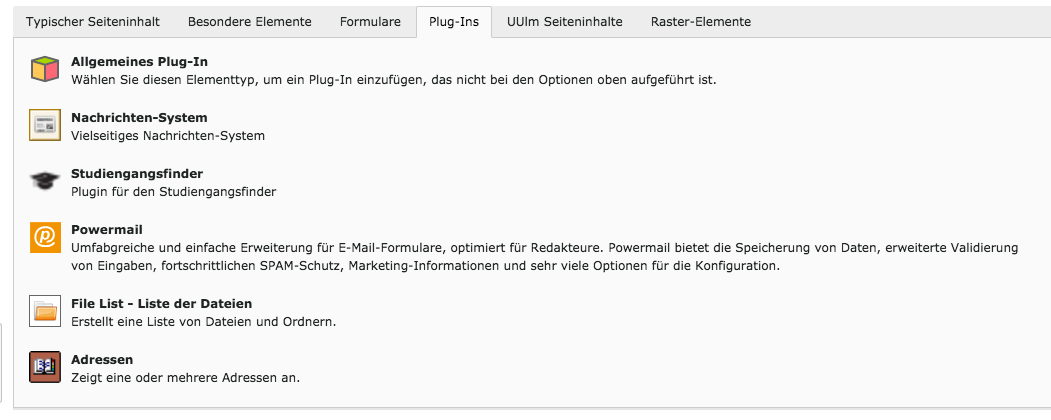1051x420 pixels.
Task: Click the Nachrichten-System newspaper icon
Action: coord(45,125)
